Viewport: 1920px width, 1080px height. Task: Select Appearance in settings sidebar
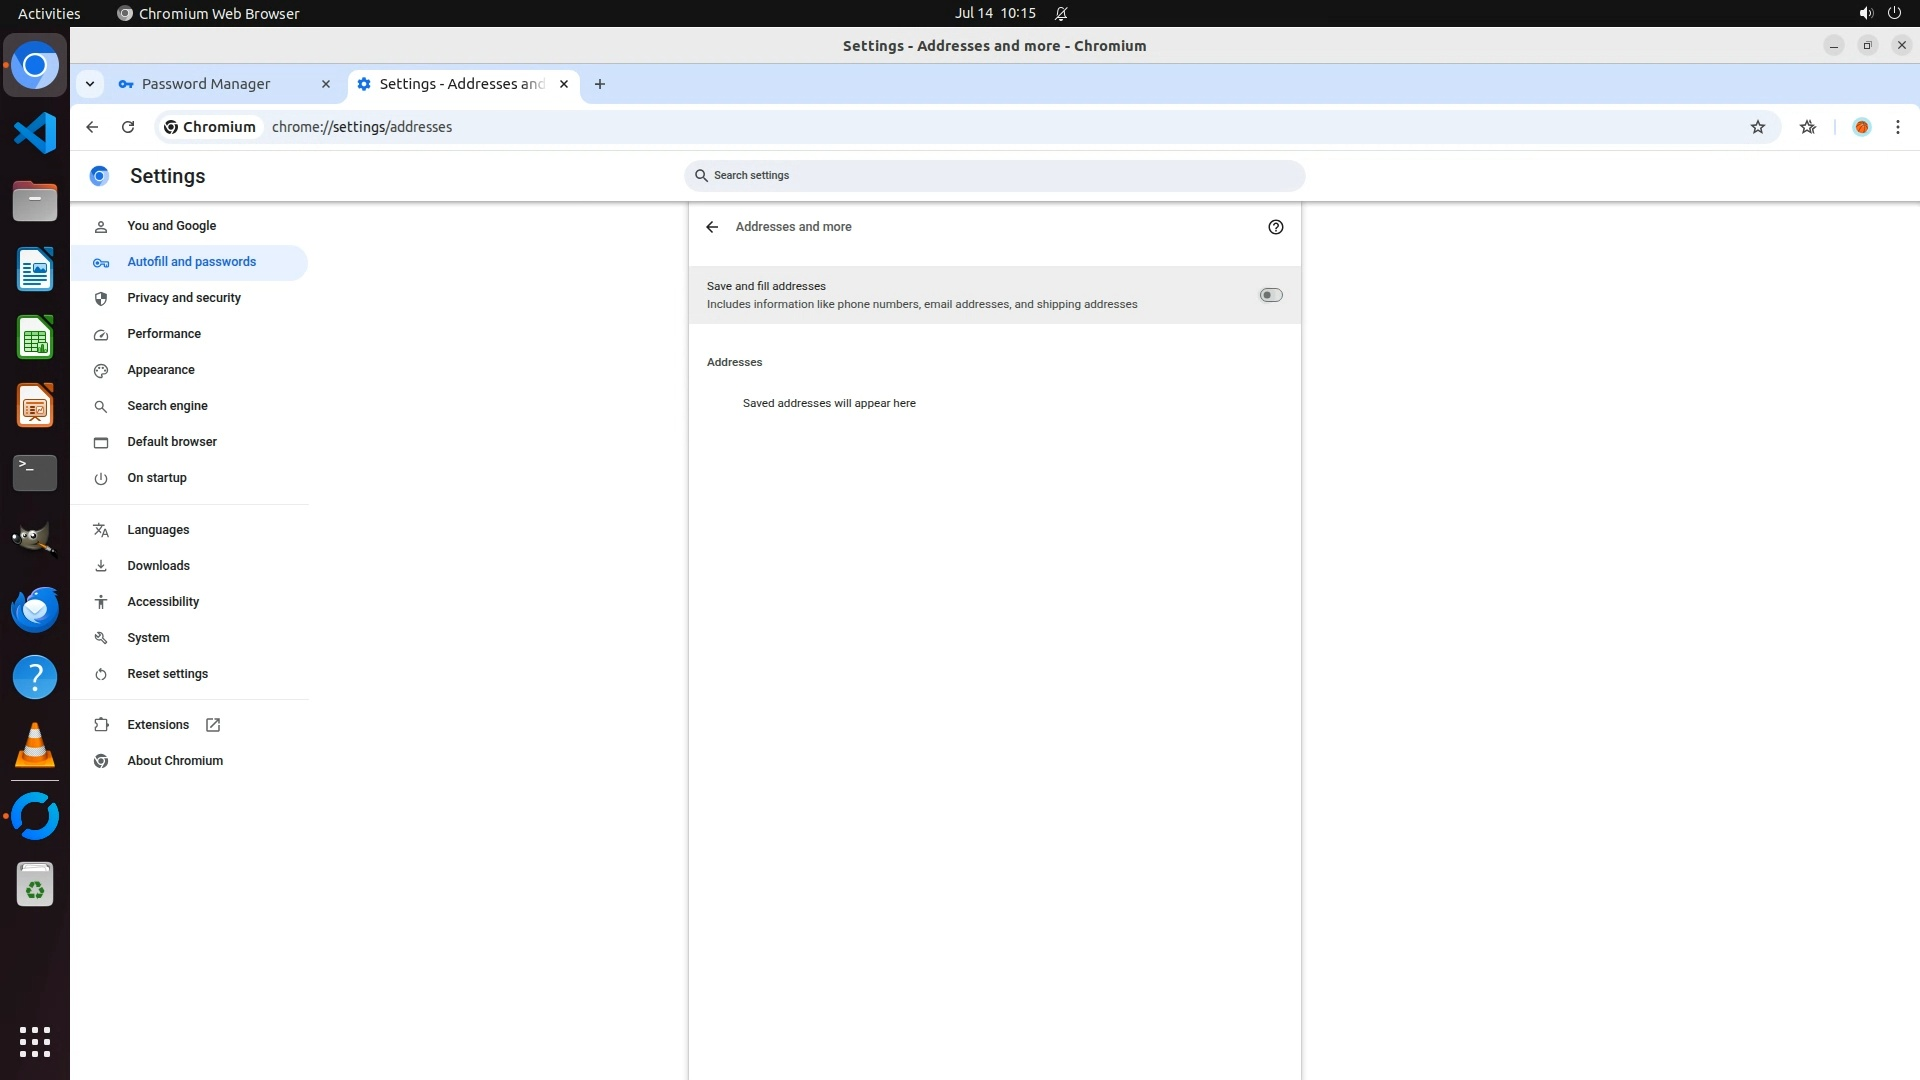coord(161,370)
